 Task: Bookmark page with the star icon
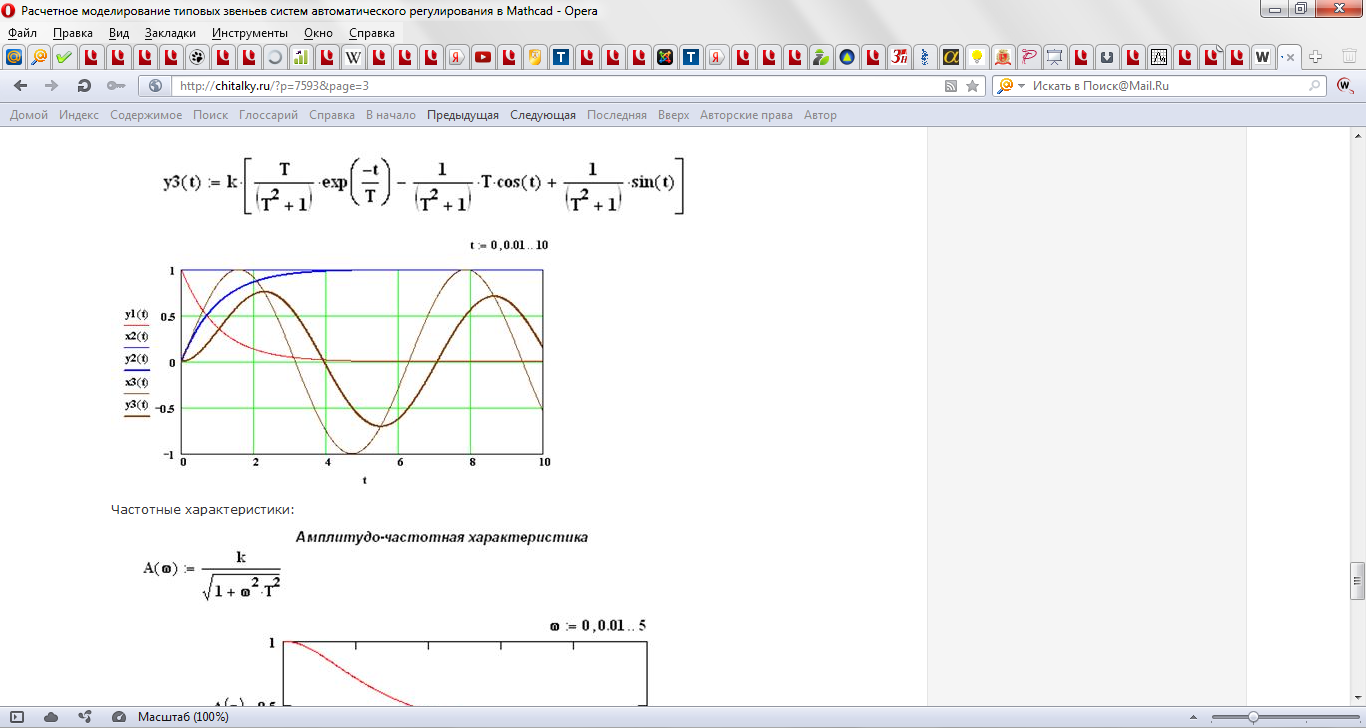pyautogui.click(x=972, y=86)
